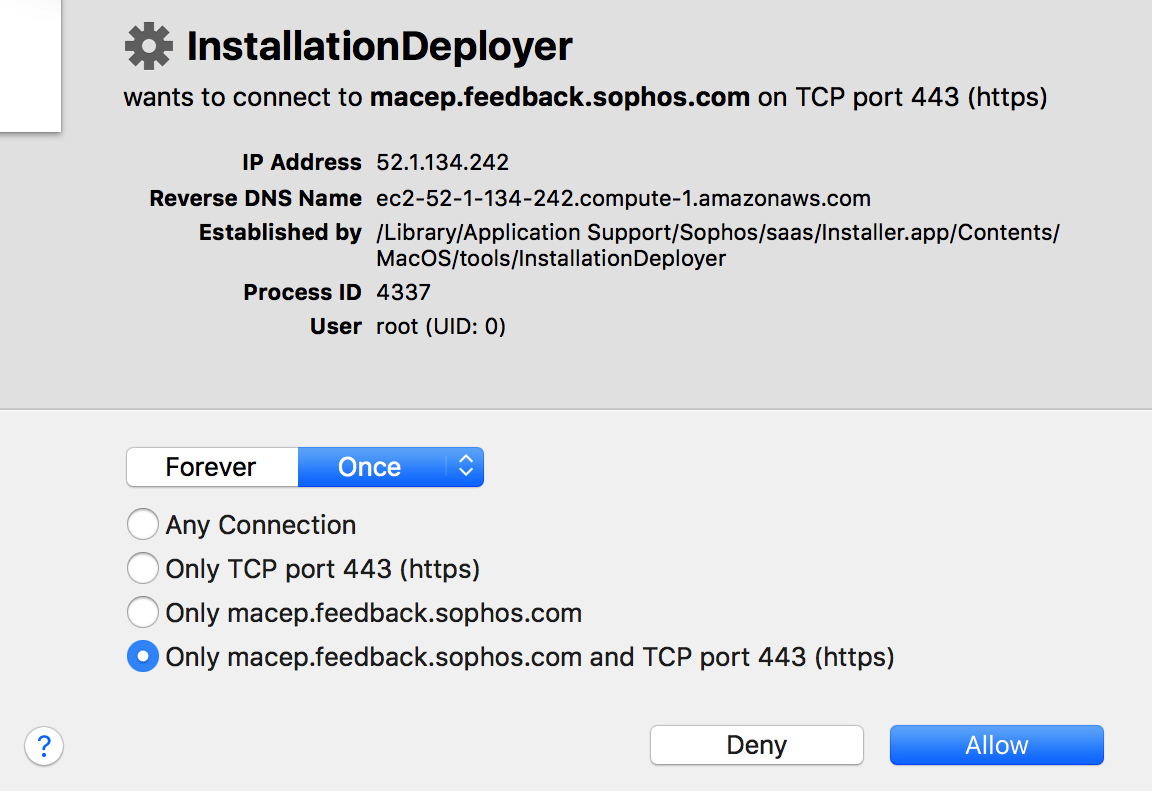This screenshot has width=1152, height=791.
Task: Open the Once duration dropdown arrows
Action: [x=465, y=467]
